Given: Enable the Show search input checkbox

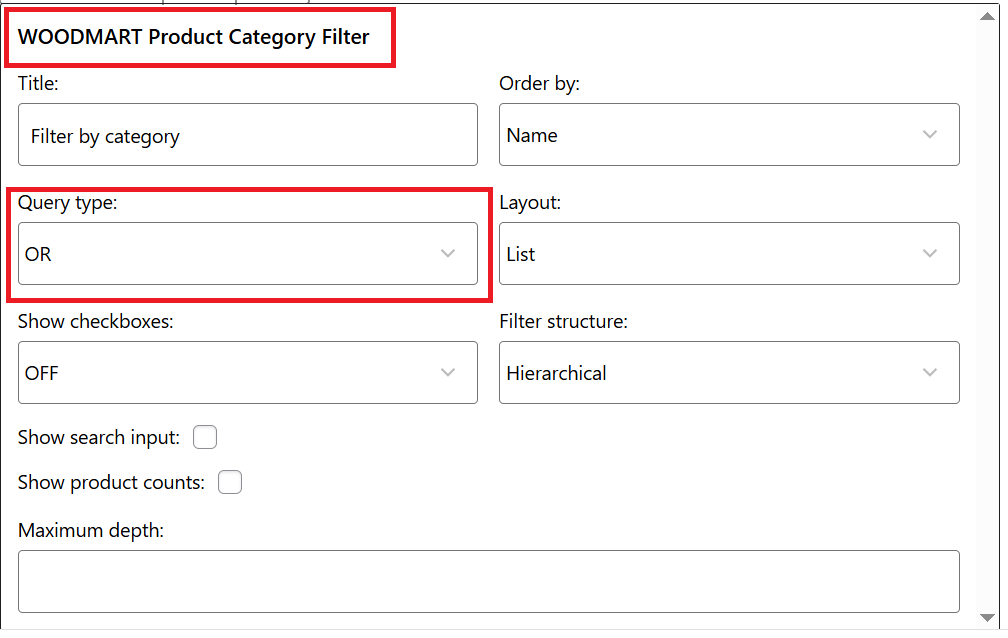Looking at the screenshot, I should coord(205,437).
